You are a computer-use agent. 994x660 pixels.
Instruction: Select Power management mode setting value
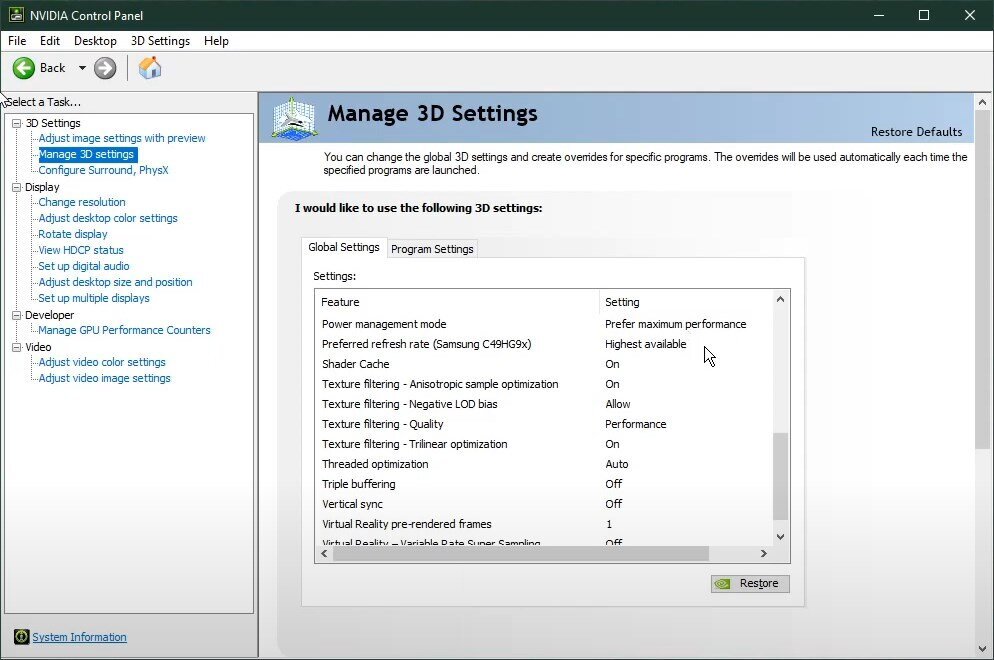click(x=675, y=324)
